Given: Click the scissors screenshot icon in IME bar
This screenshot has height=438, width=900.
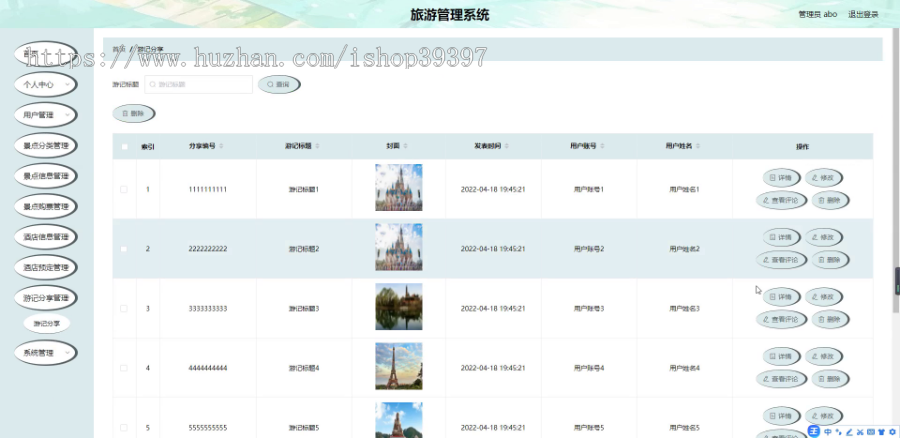Looking at the screenshot, I should click(x=860, y=432).
